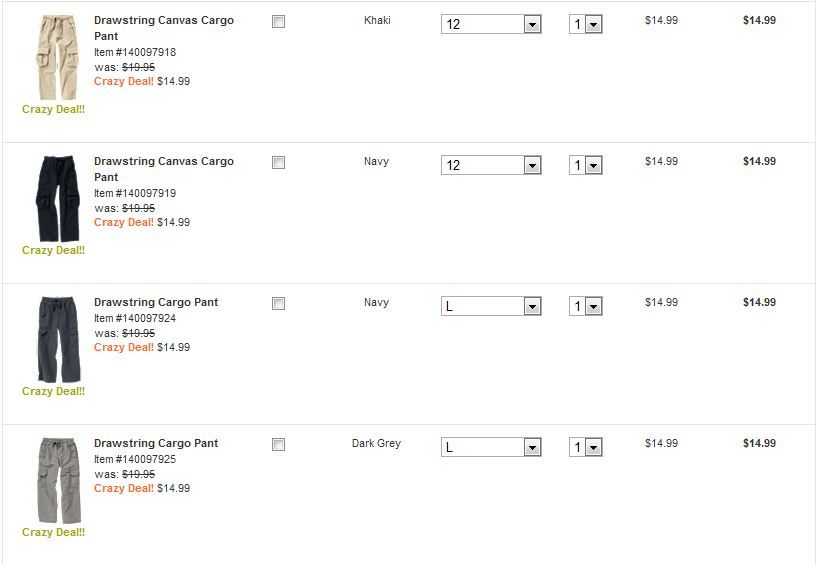
Task: Expand quantity dropdown for dark grey pant
Action: coord(586,447)
